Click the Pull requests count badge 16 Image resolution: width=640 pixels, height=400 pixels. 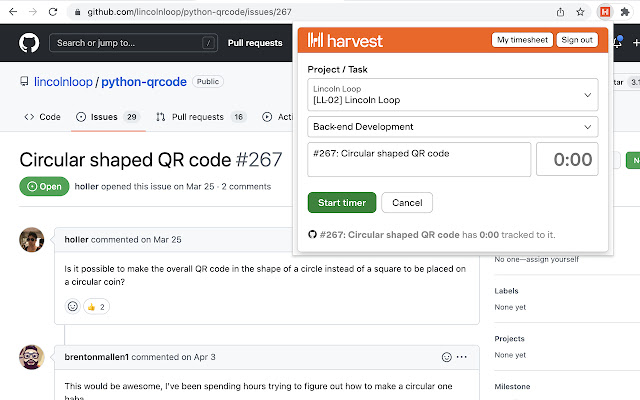238,117
